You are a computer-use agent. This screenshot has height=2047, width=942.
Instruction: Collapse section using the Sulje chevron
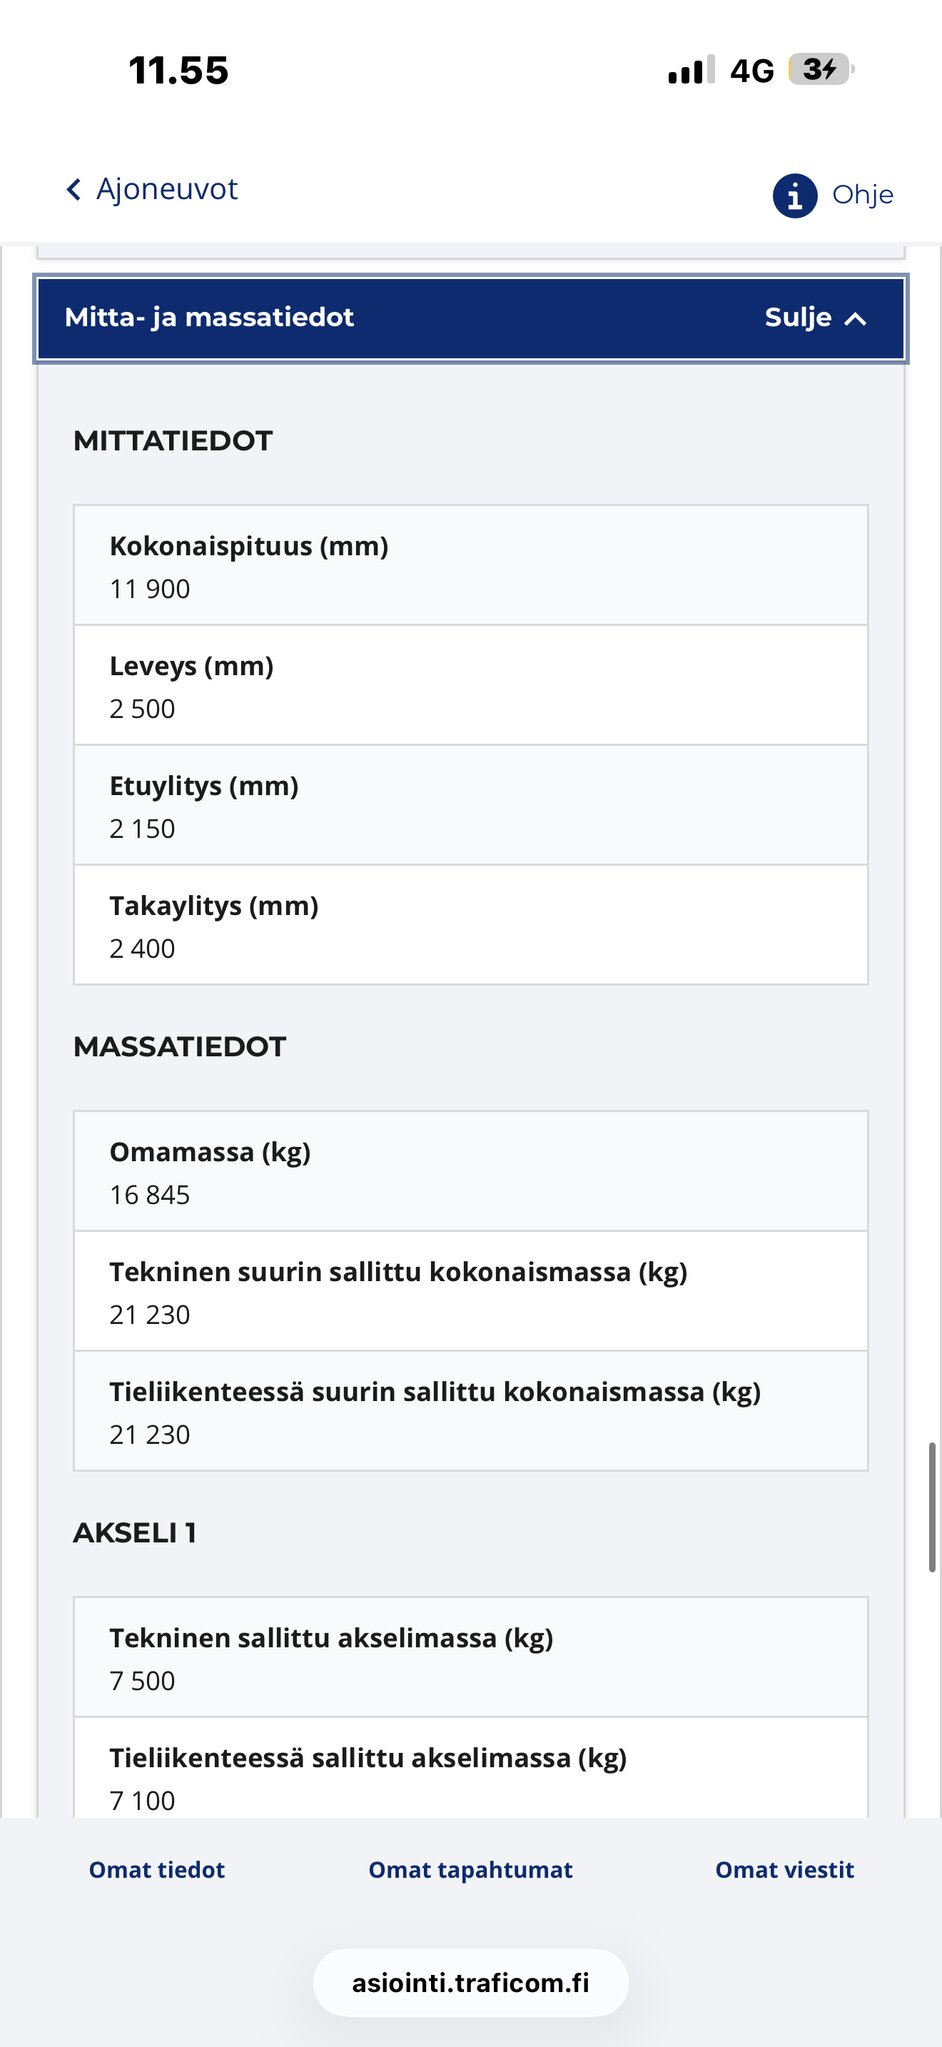pyautogui.click(x=855, y=319)
